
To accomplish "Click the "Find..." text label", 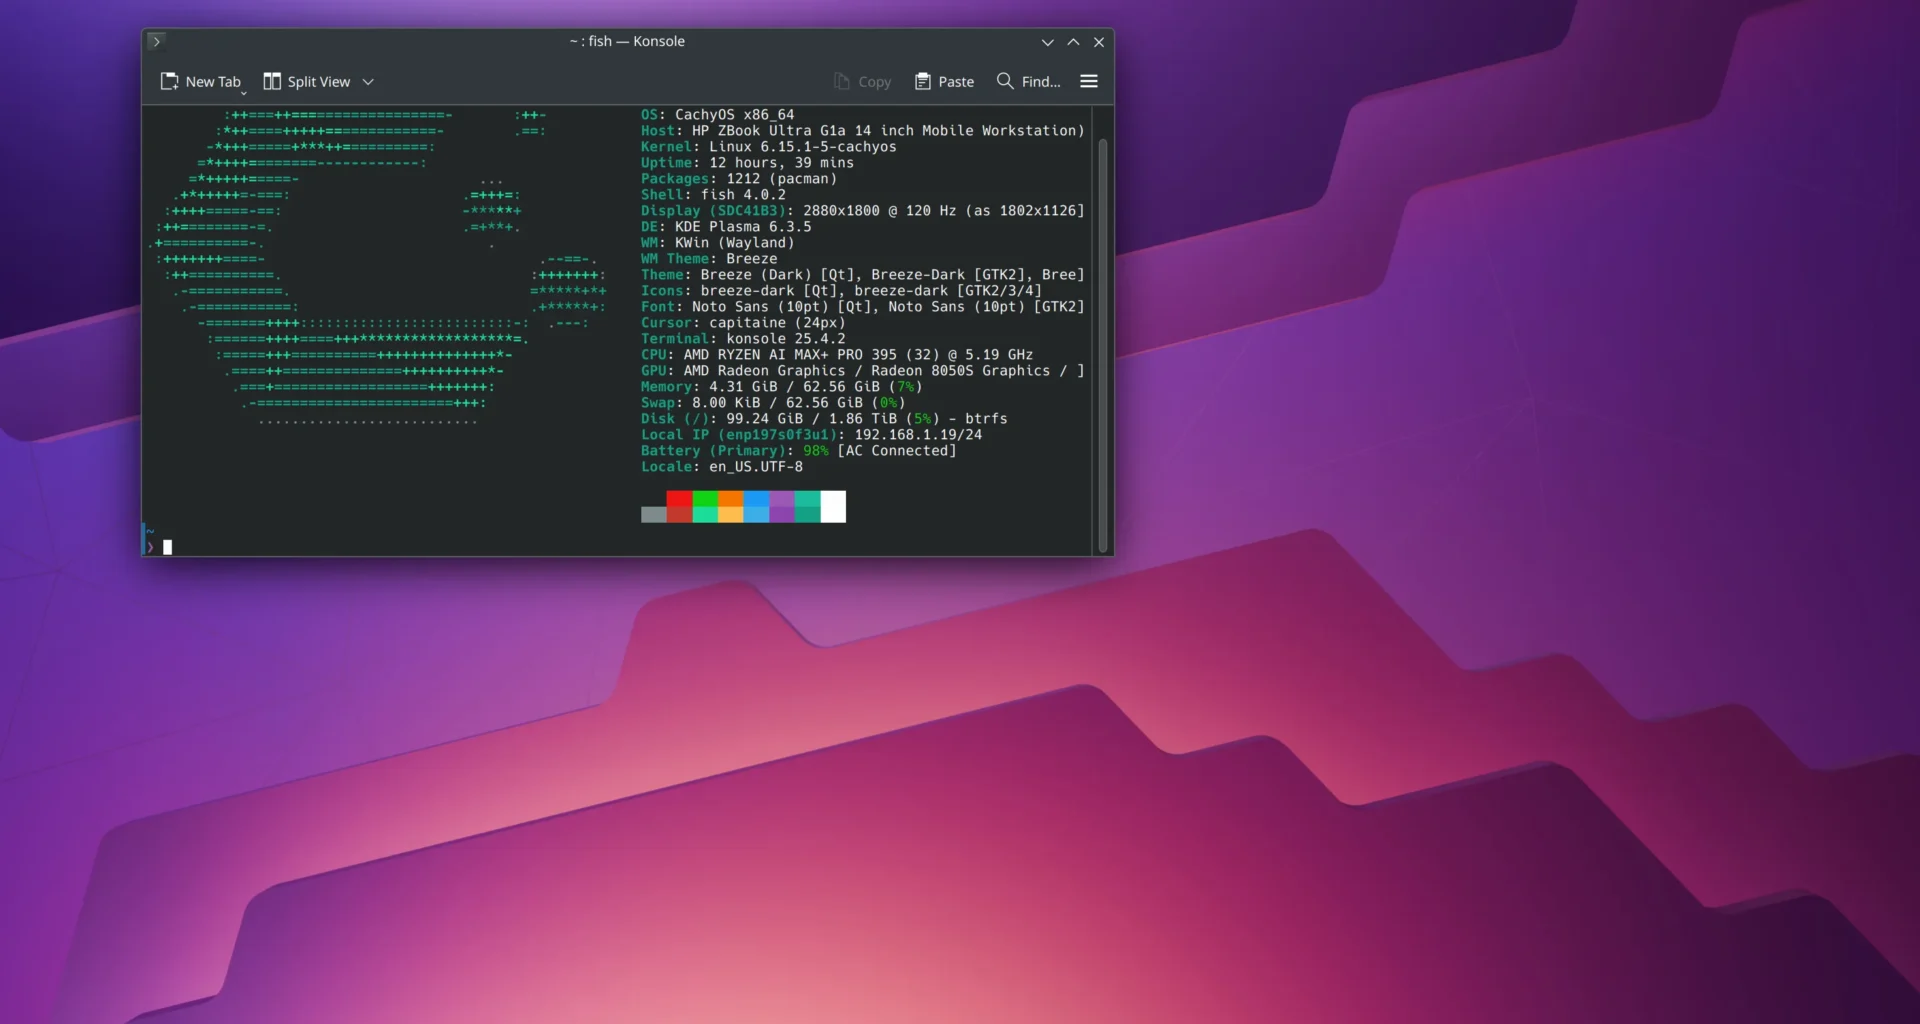I will click(1041, 82).
